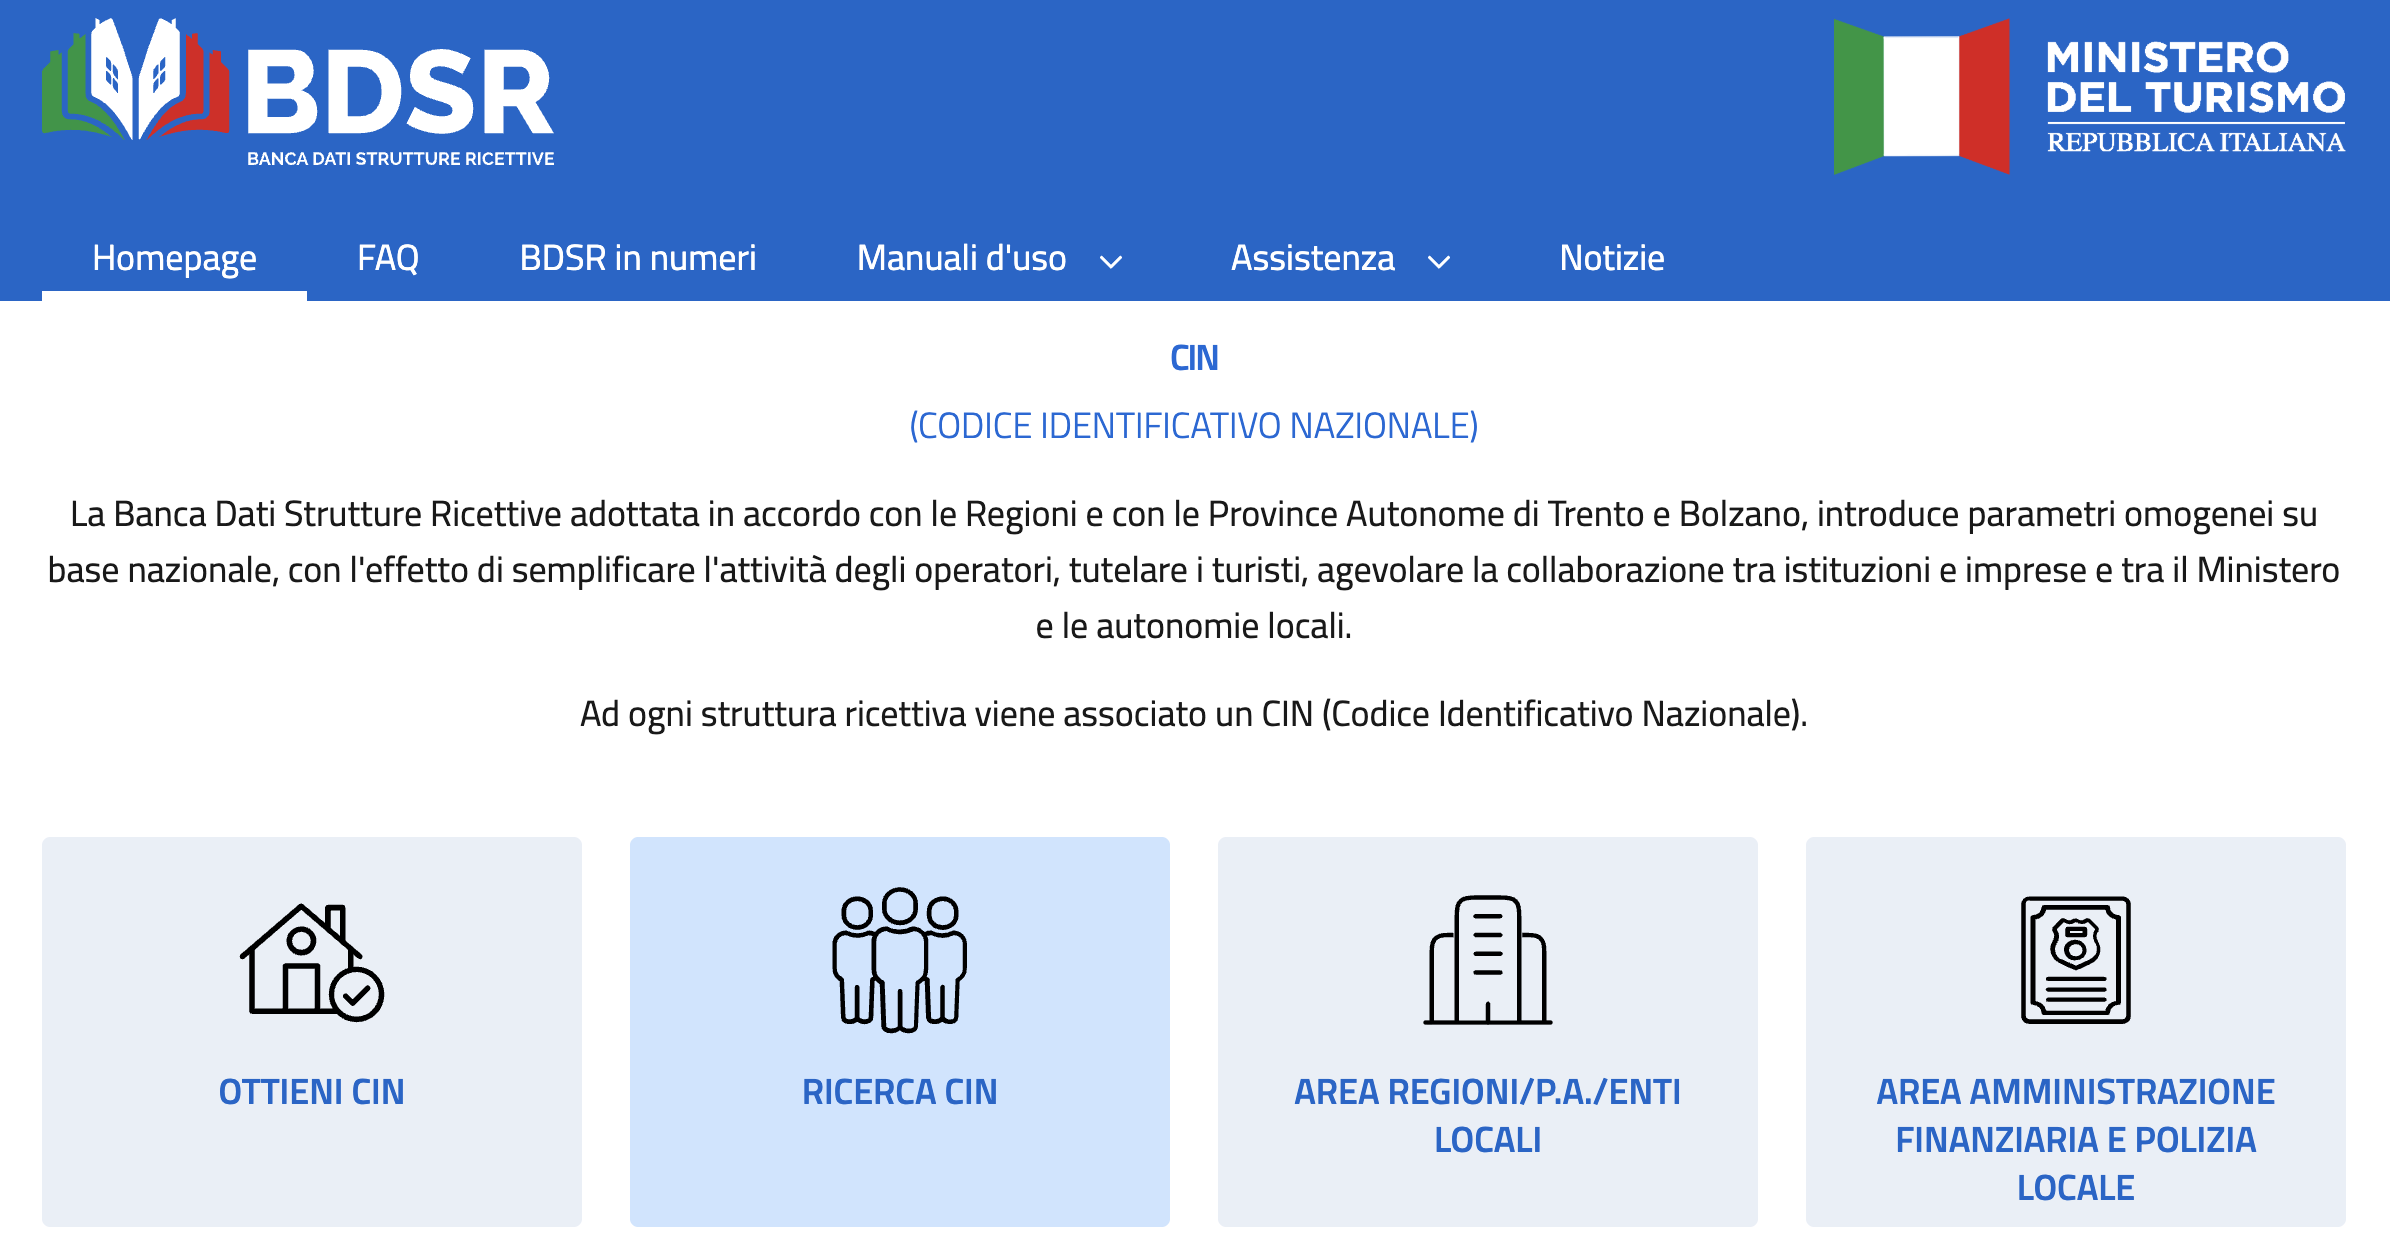Click the house with checkmark icon
Image resolution: width=2390 pixels, height=1252 pixels.
point(311,962)
